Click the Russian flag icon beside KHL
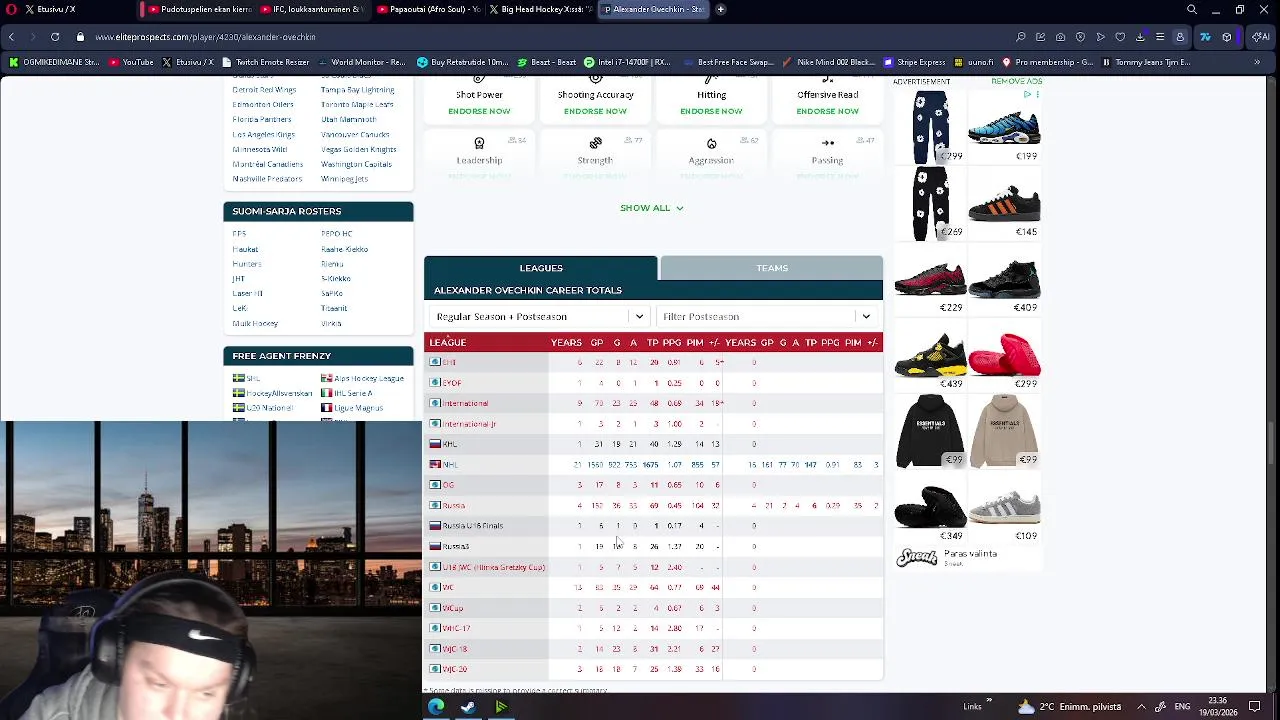The width and height of the screenshot is (1280, 720). click(x=435, y=444)
